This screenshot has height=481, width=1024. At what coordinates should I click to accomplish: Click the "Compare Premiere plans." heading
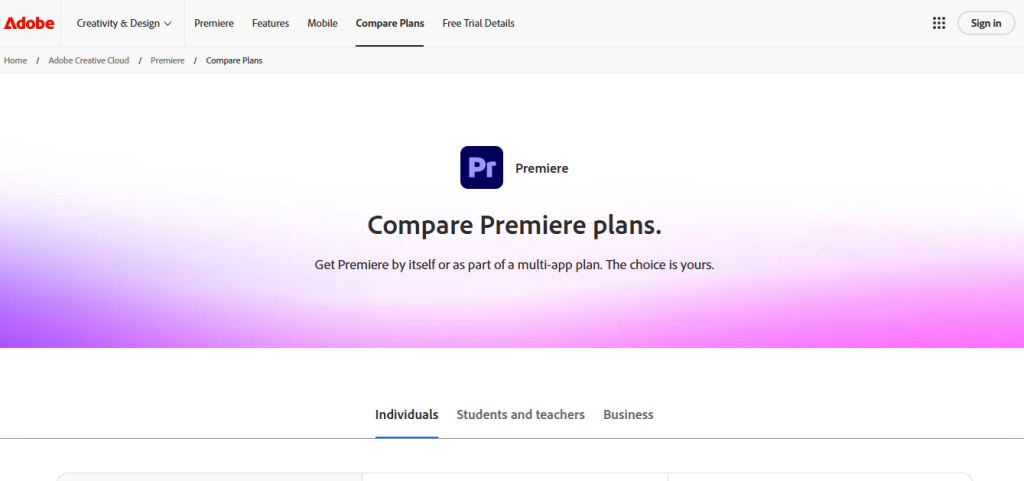pyautogui.click(x=514, y=225)
